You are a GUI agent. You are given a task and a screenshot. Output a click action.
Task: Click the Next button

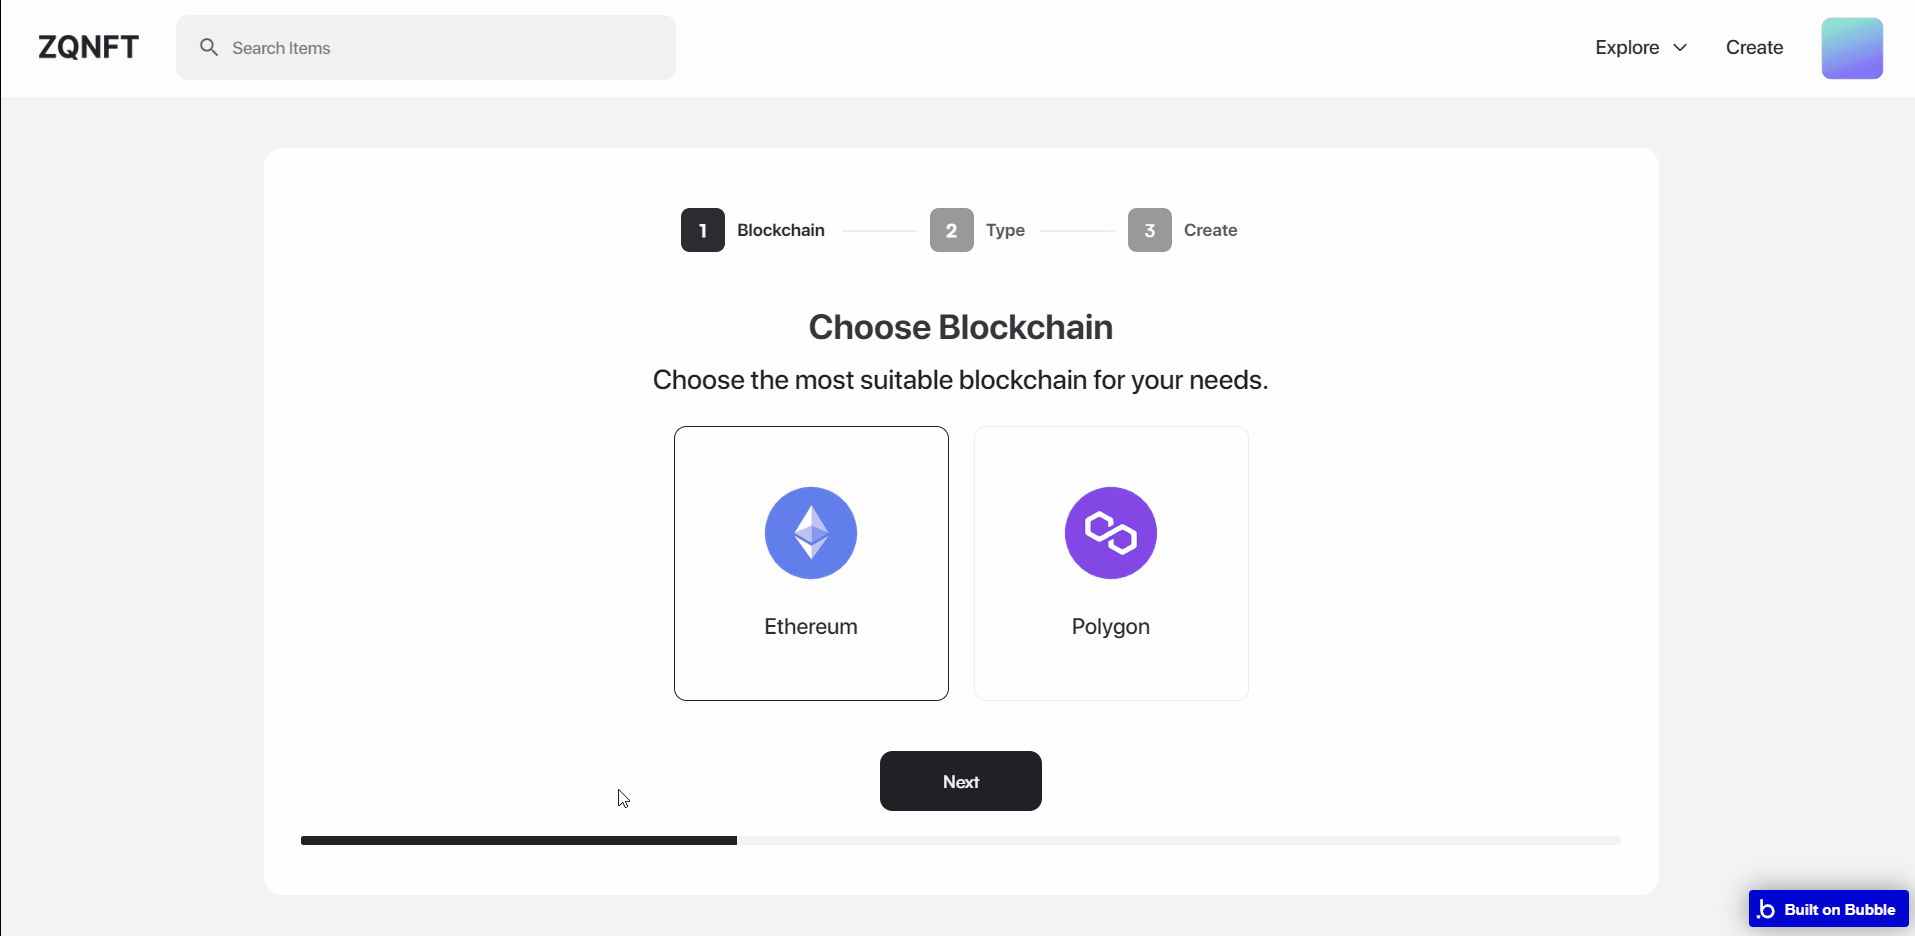point(961,781)
